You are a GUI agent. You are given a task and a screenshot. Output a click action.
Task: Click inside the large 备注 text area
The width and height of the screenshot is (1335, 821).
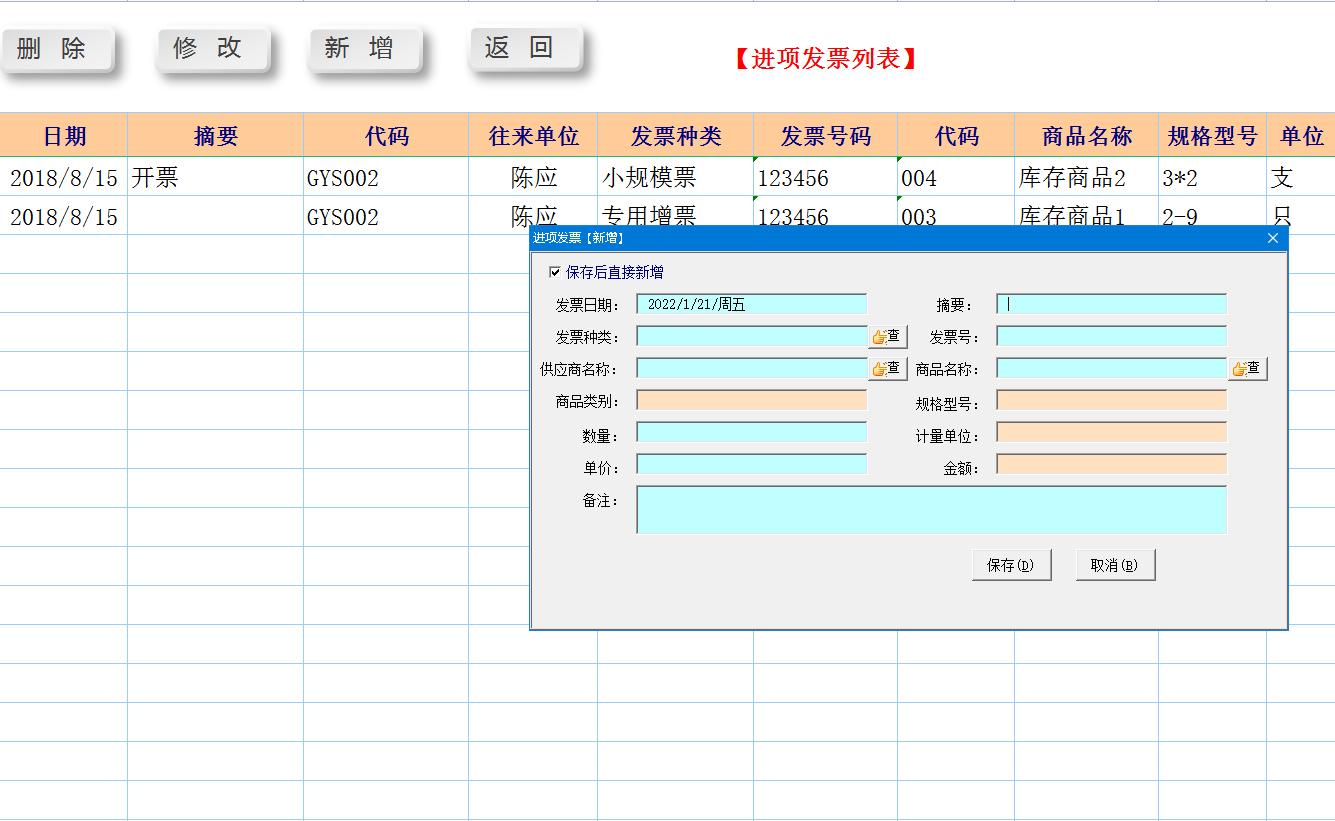click(x=930, y=510)
